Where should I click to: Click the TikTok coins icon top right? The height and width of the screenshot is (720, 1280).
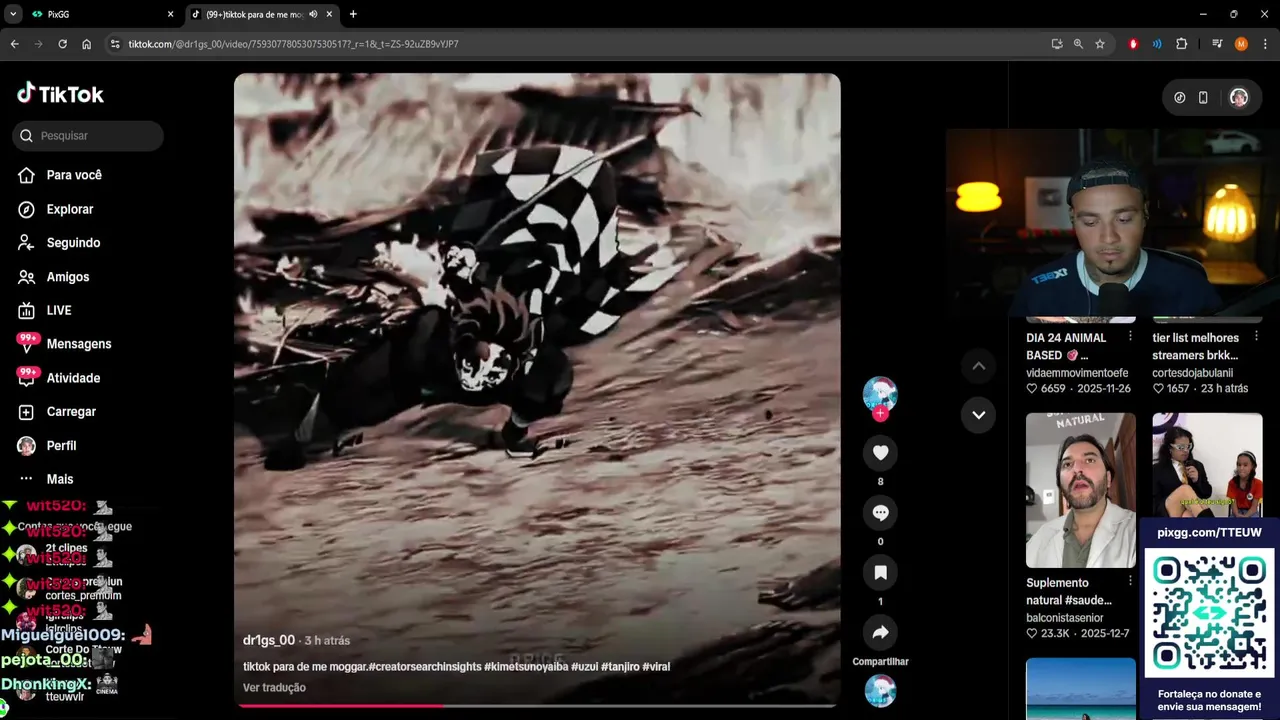point(1180,98)
